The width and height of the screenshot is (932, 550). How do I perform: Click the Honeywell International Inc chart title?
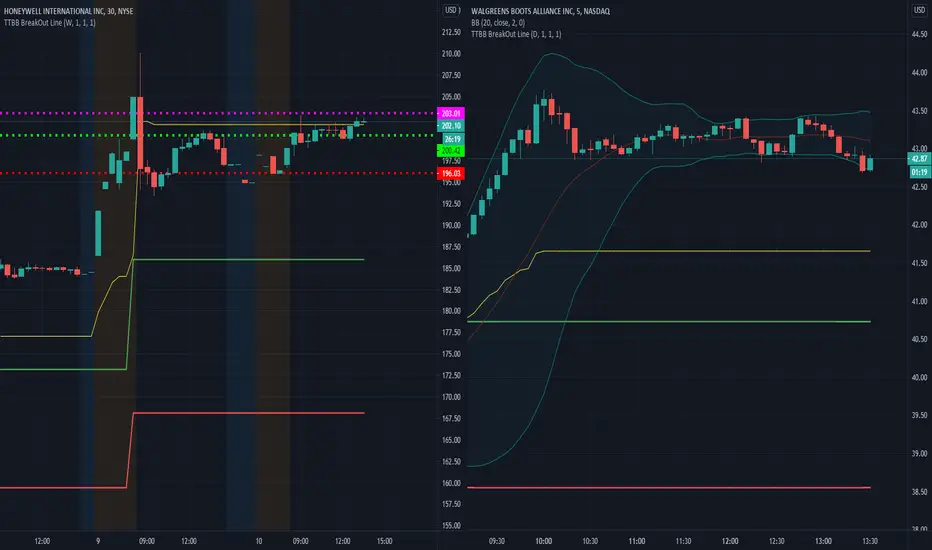68,11
